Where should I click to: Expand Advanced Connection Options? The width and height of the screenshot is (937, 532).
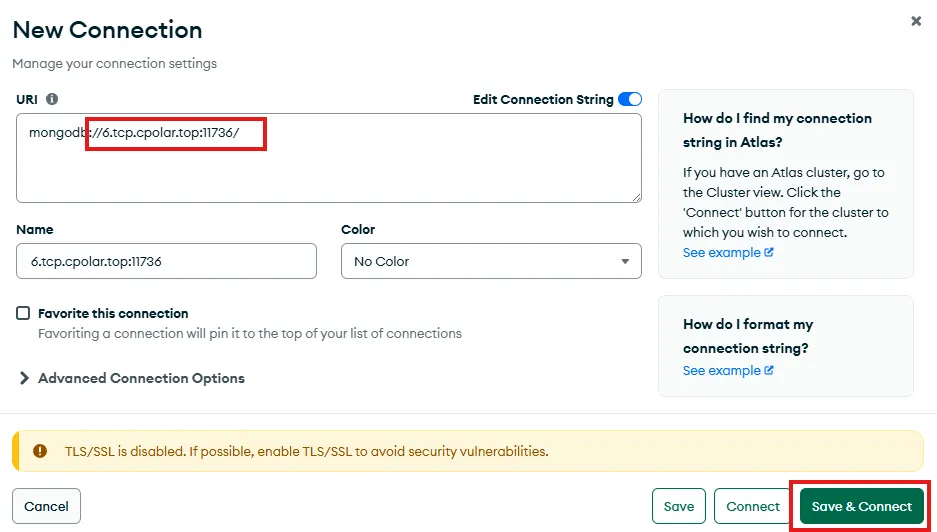click(x=131, y=378)
